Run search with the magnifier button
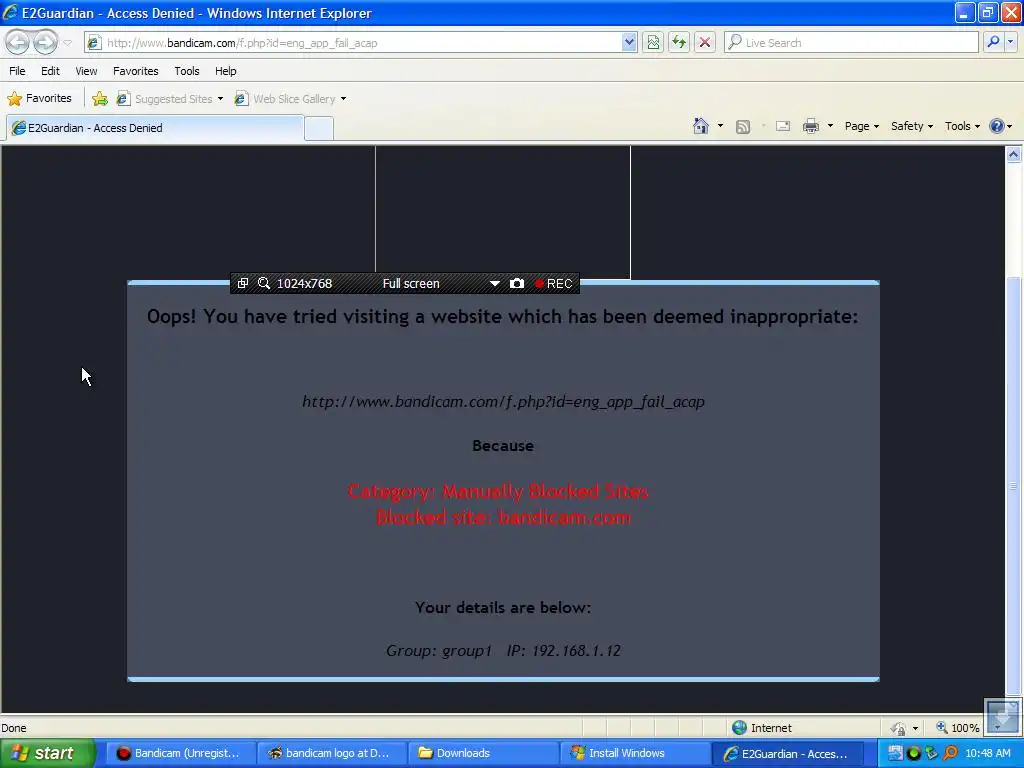Image resolution: width=1024 pixels, height=768 pixels. click(x=993, y=42)
